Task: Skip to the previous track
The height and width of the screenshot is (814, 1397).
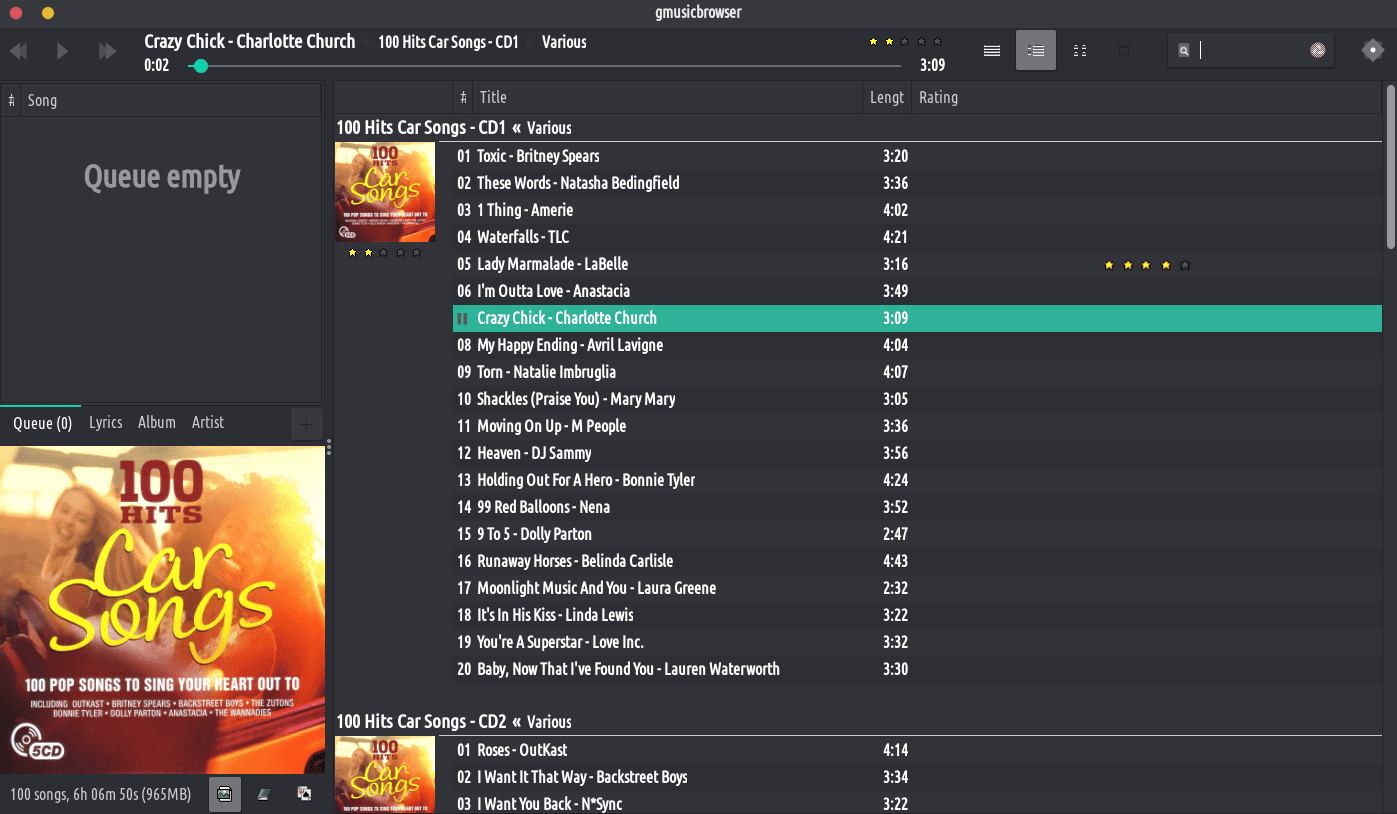Action: [x=19, y=51]
